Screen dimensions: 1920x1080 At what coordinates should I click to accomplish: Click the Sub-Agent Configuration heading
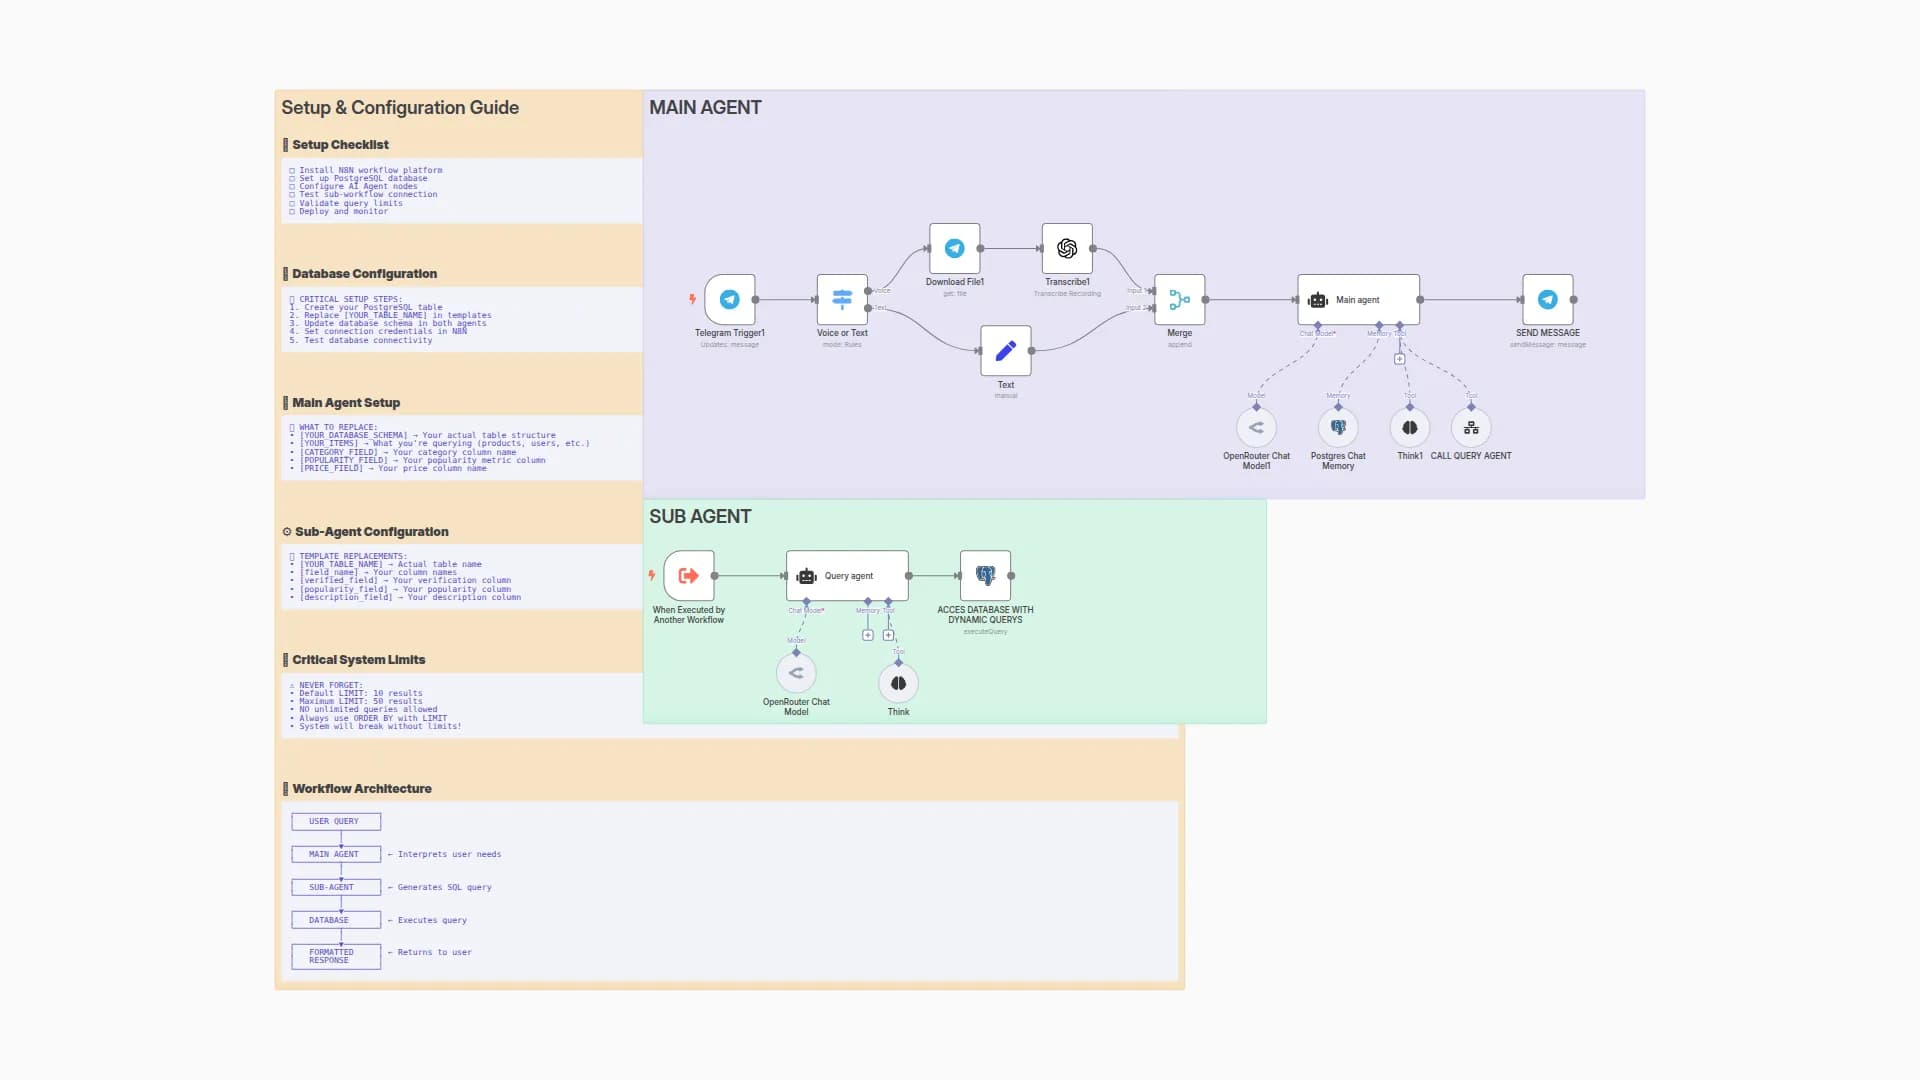(x=365, y=531)
